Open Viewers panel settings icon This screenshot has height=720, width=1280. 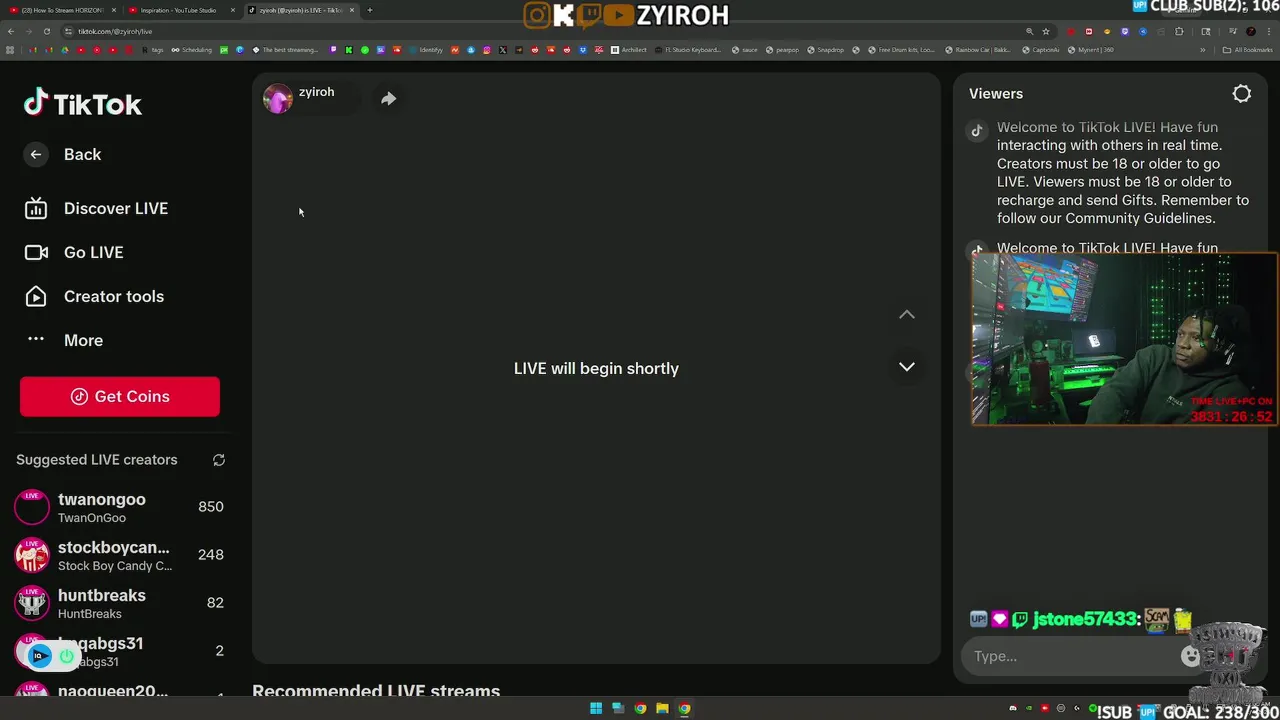(x=1242, y=93)
